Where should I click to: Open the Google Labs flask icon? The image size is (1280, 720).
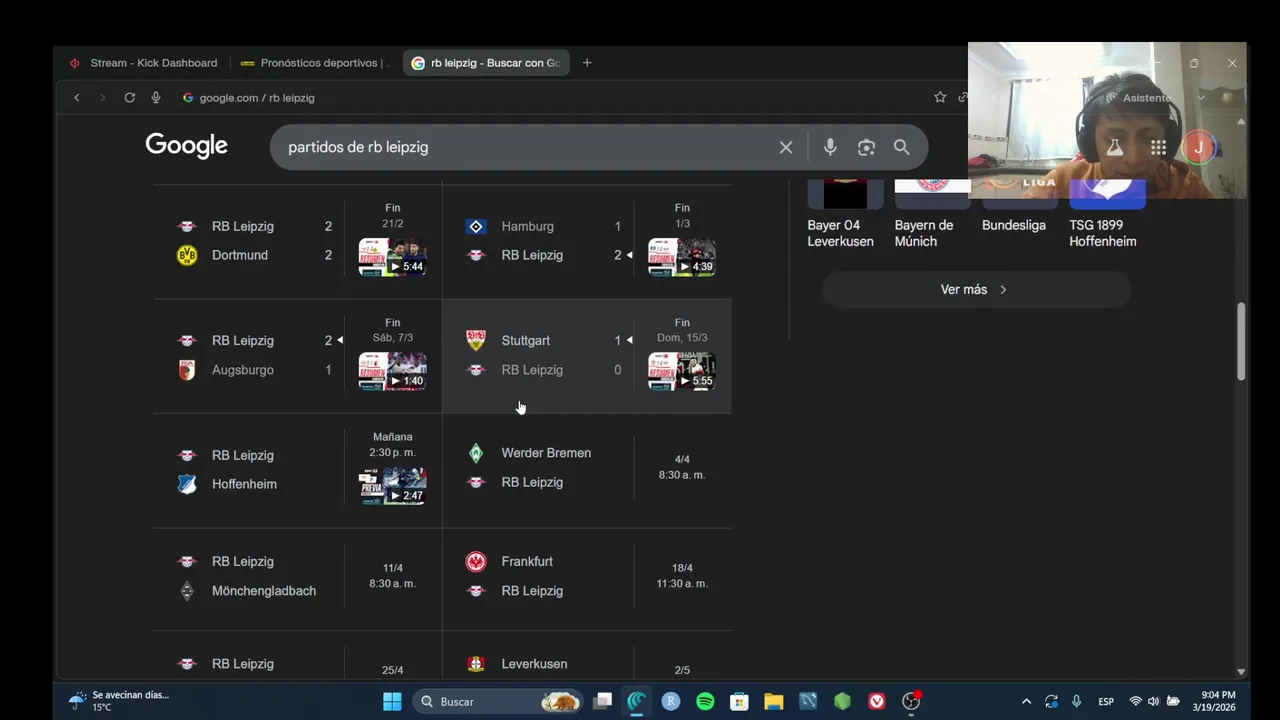click(x=1114, y=147)
